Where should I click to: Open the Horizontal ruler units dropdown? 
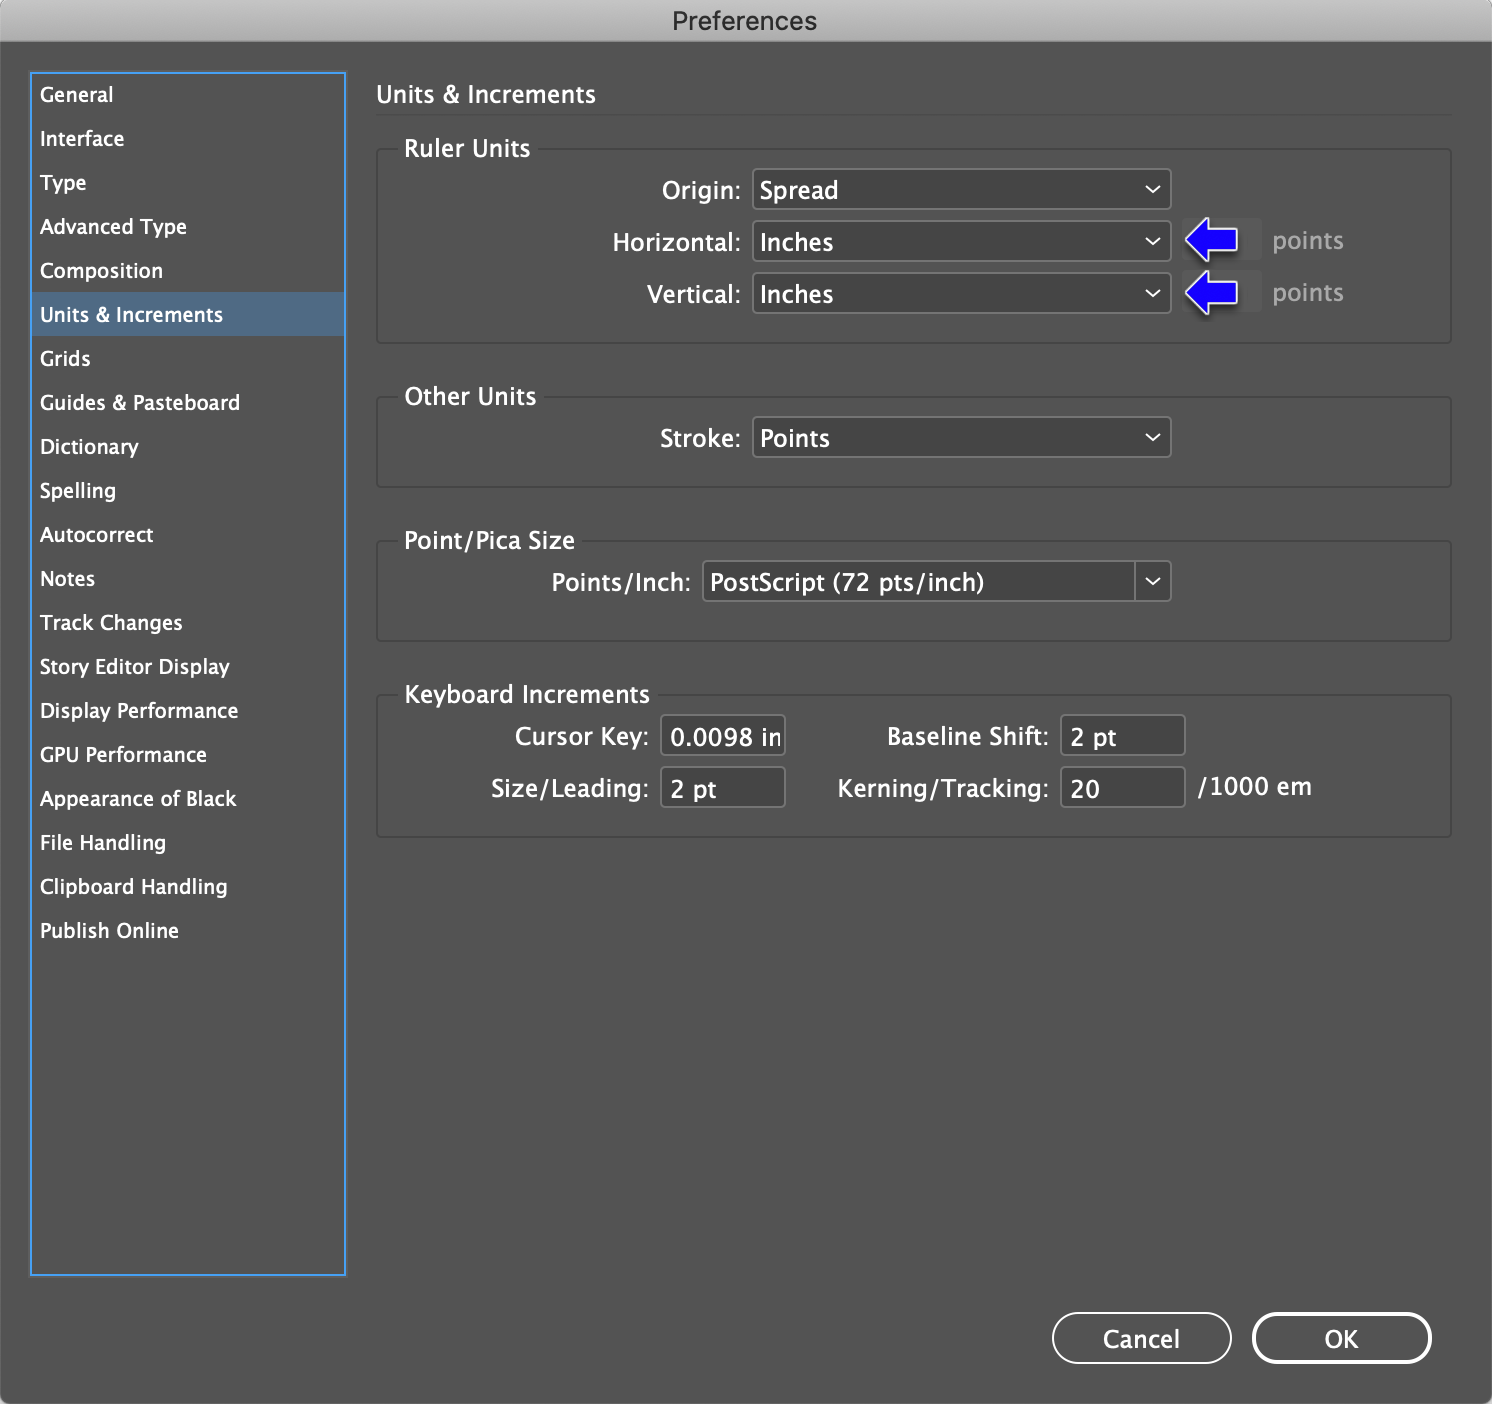(961, 242)
